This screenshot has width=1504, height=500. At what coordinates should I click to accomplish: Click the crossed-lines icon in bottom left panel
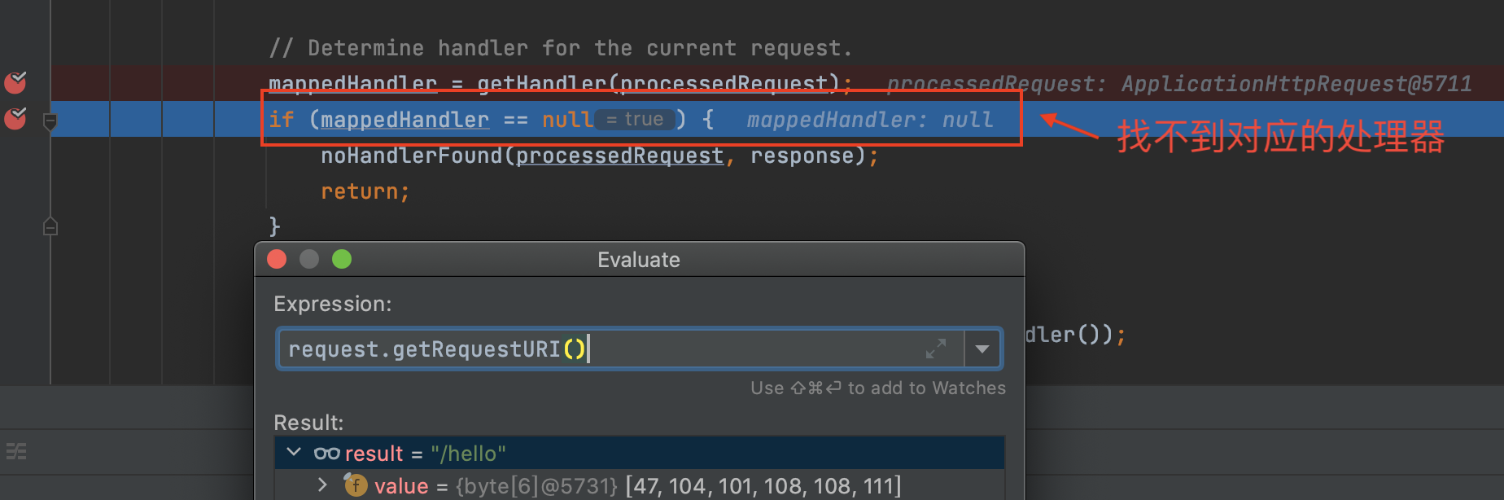coord(16,452)
